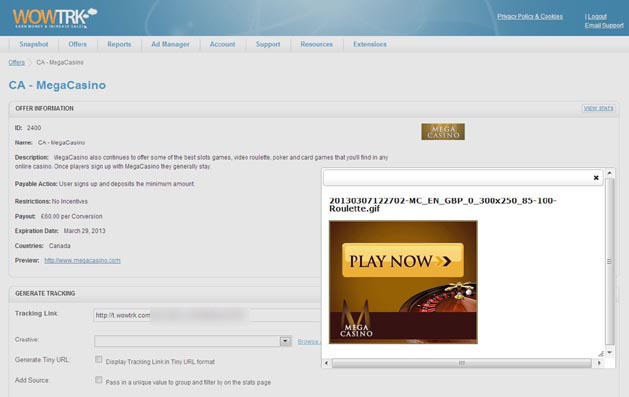Click horizontal scrollbar left arrow
Viewport: 629px width, 397px height.
coord(326,363)
